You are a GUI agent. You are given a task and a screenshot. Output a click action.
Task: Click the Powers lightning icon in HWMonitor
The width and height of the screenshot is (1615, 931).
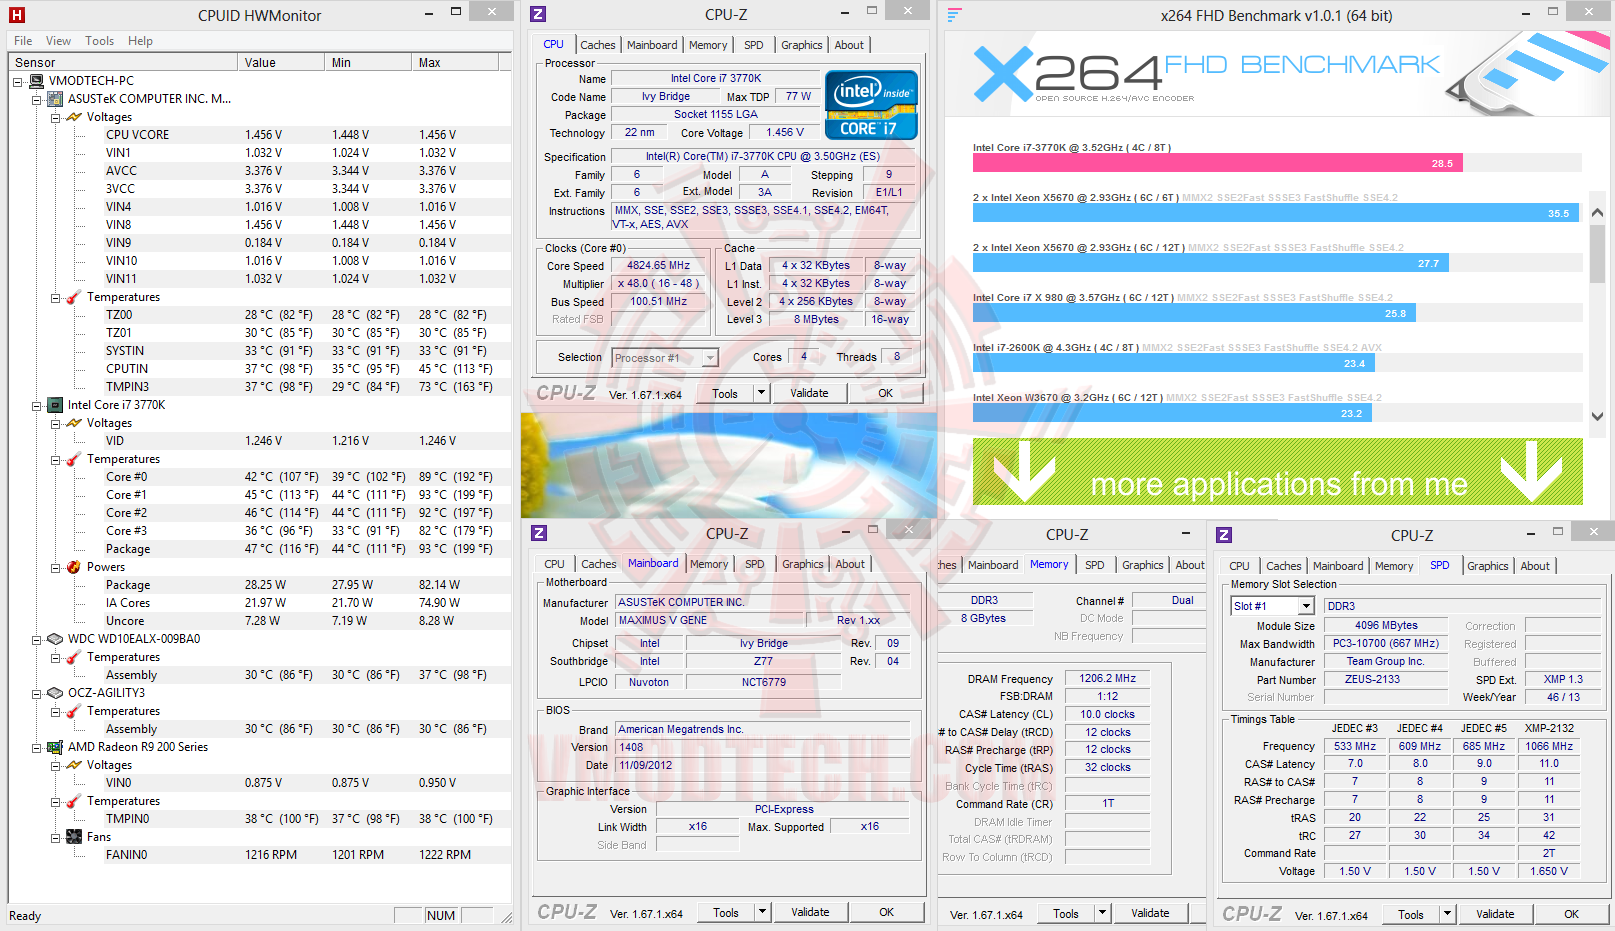tap(74, 567)
